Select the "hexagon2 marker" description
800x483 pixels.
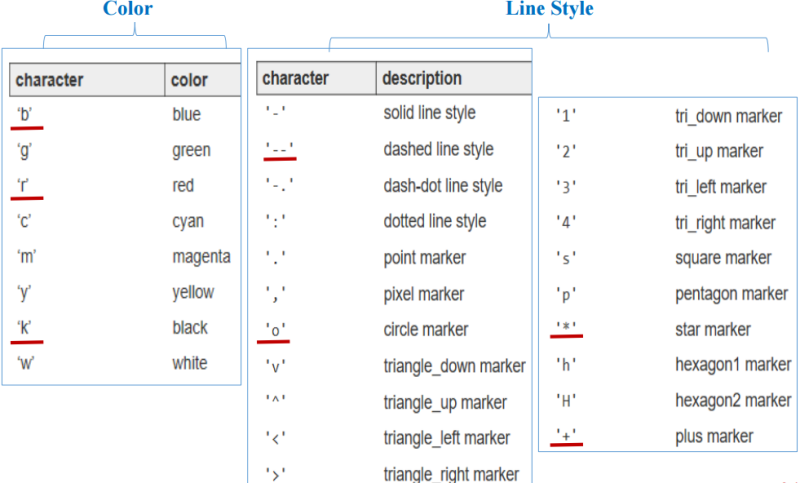[x=733, y=401]
